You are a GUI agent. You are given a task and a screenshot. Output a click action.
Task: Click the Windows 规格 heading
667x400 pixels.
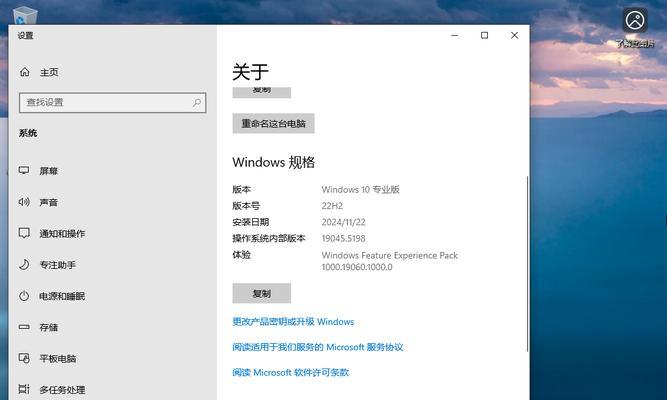coord(274,162)
